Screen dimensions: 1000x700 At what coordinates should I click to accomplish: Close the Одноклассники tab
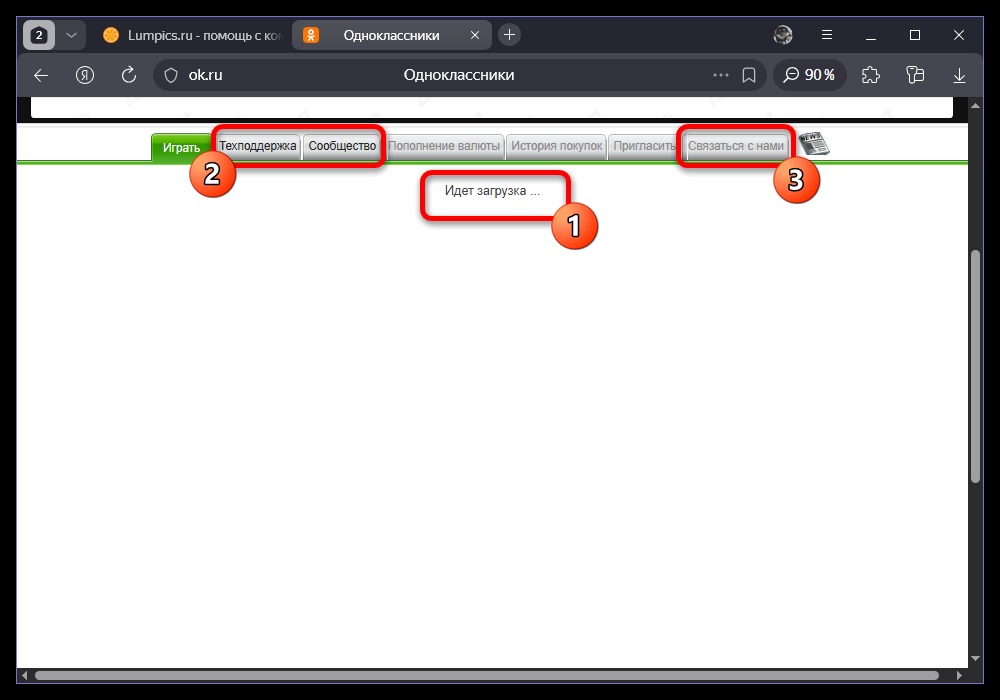coord(474,35)
